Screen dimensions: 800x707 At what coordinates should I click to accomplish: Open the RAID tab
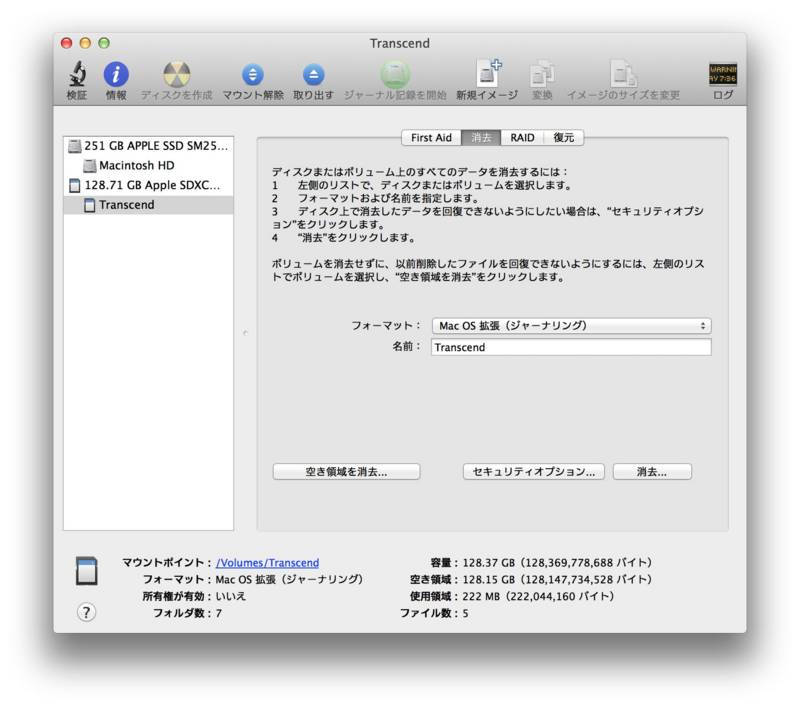point(521,138)
